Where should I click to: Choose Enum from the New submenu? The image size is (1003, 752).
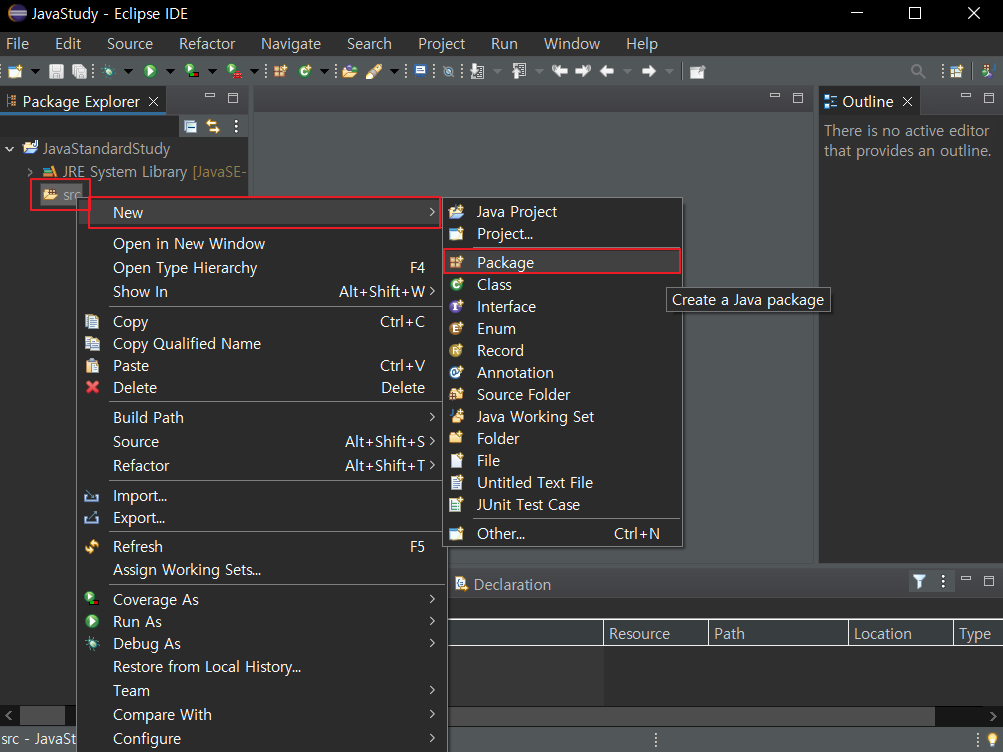click(562, 329)
